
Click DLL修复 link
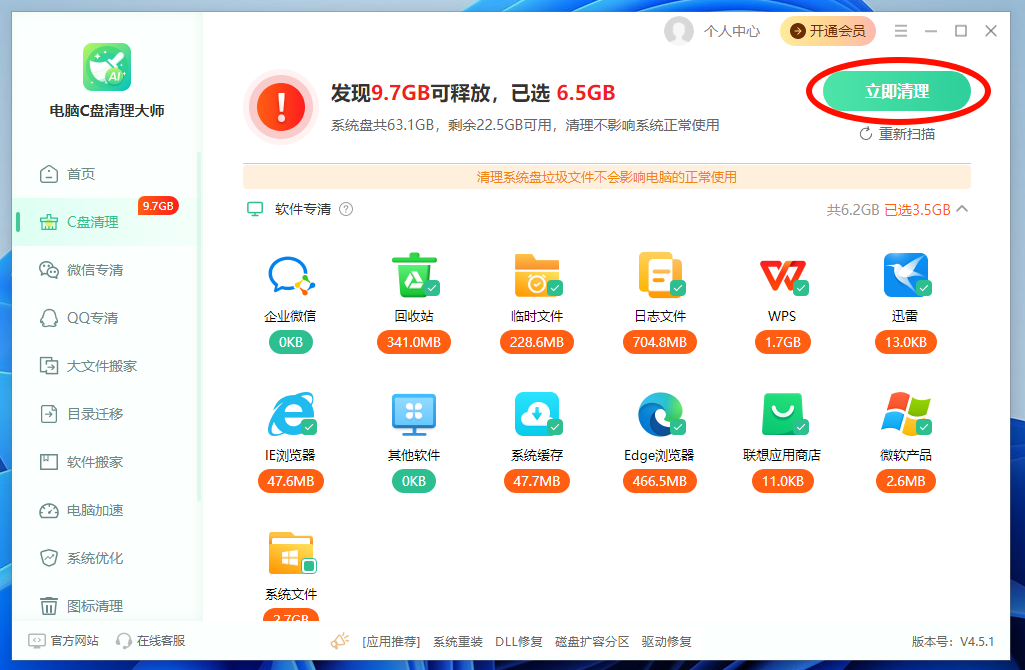point(518,642)
